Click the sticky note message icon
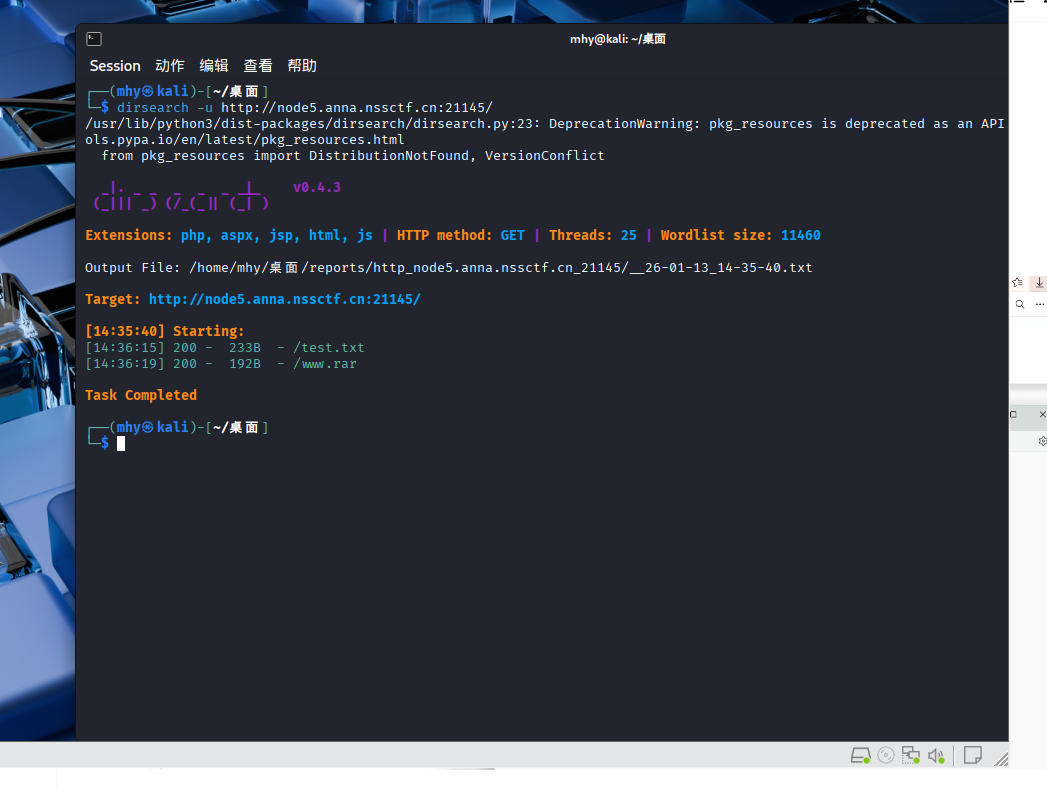 [972, 756]
